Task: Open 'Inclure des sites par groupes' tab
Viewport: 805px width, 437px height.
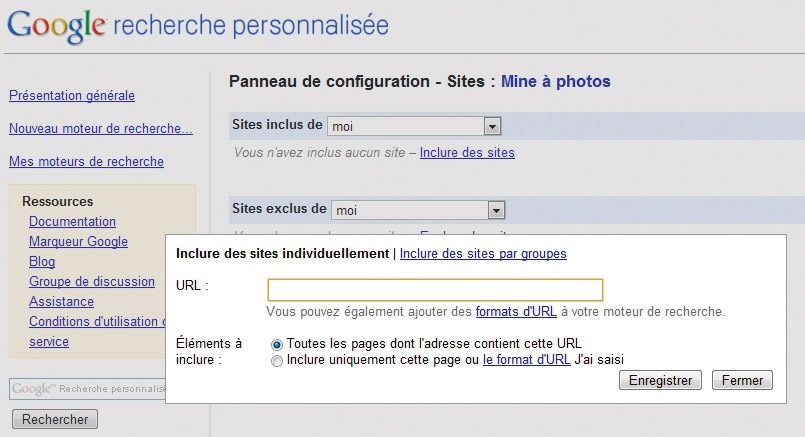Action: coord(483,254)
